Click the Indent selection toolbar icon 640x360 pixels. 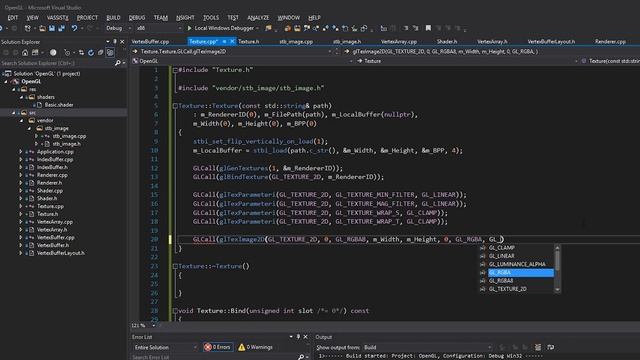(415, 28)
